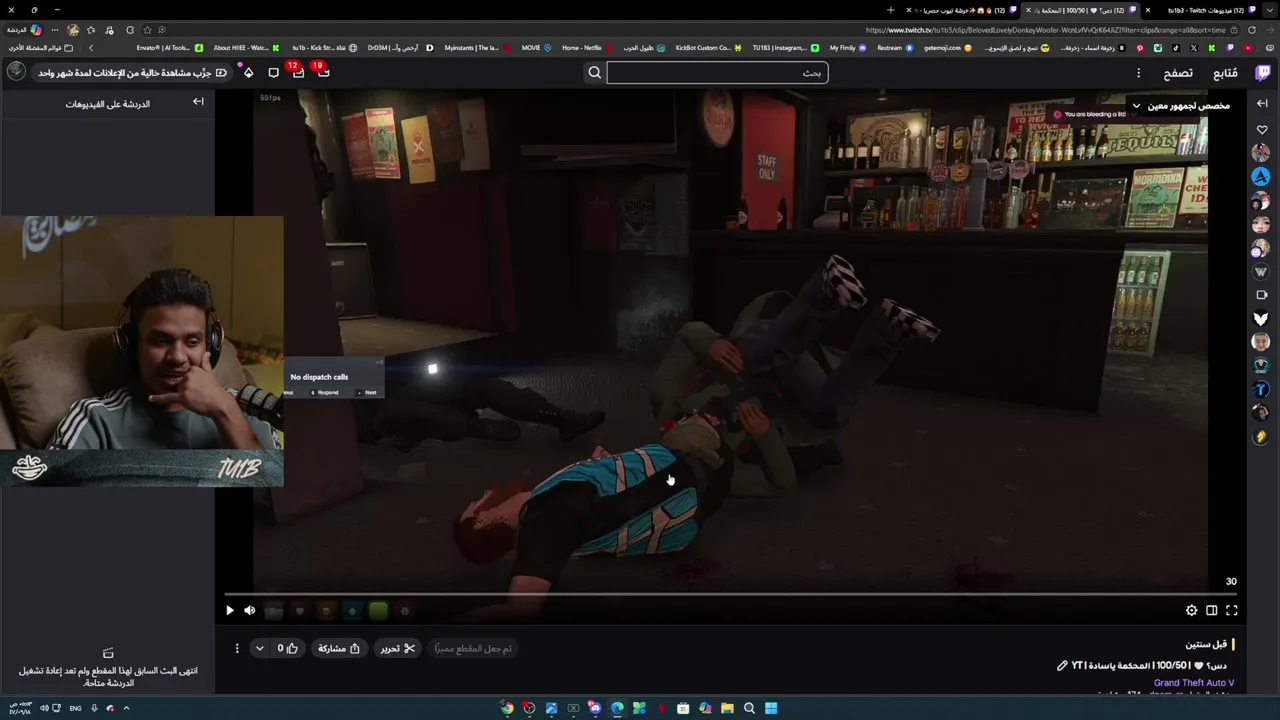Open the Grand Theft Auto V link
Image resolution: width=1280 pixels, height=720 pixels.
click(x=1194, y=683)
